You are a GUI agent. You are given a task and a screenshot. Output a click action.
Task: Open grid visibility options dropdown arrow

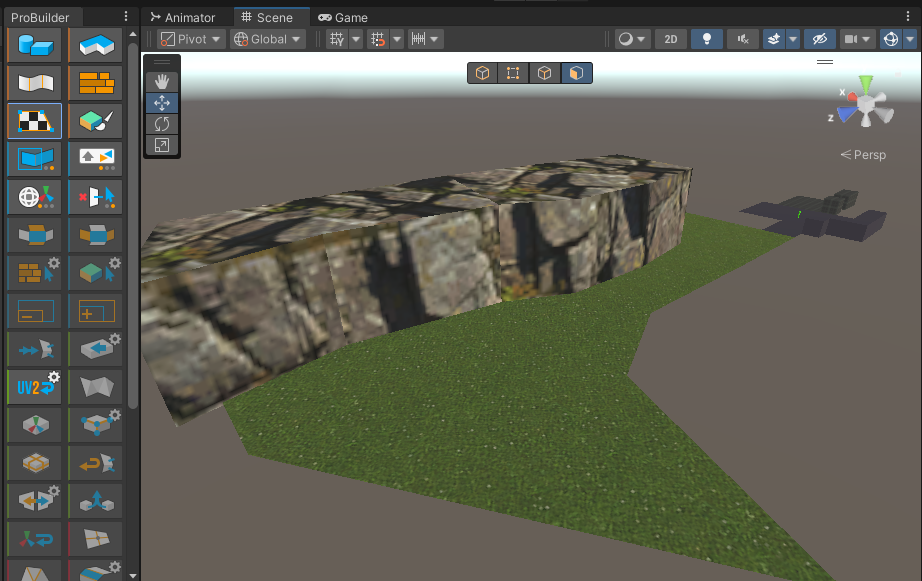click(x=356, y=39)
